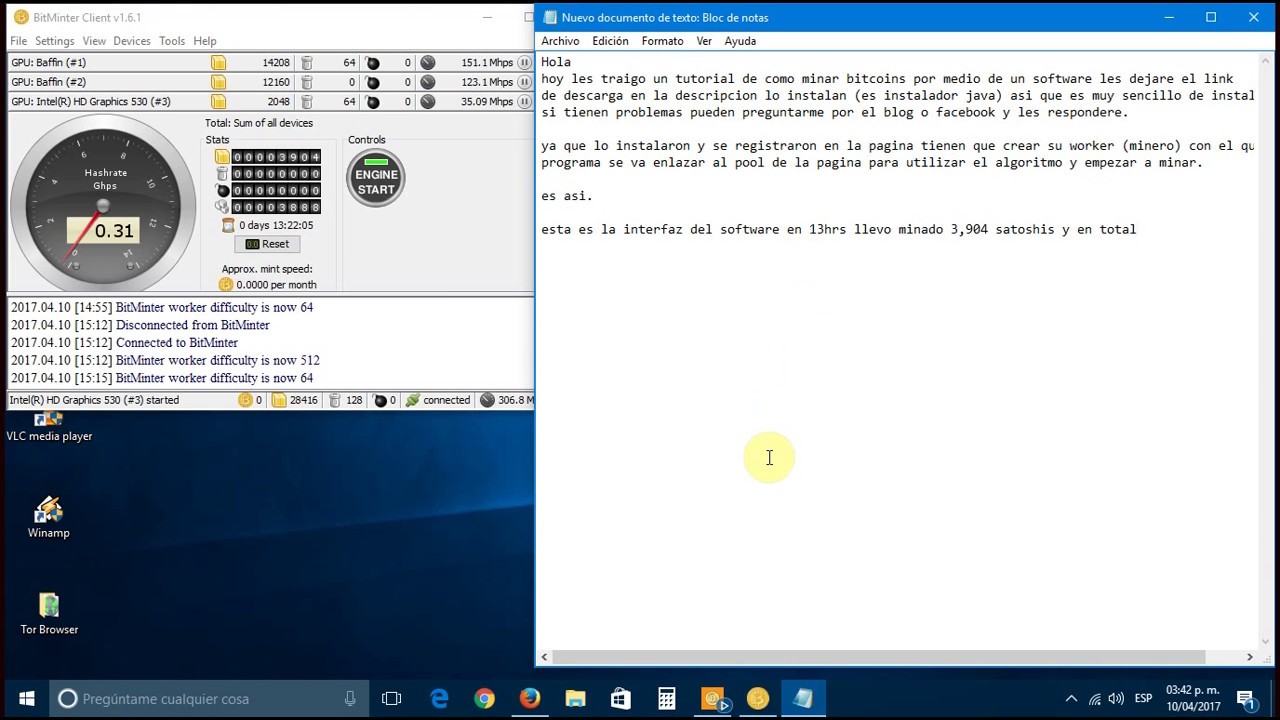1280x720 pixels.
Task: Click the Hashrate gauge dial
Action: click(x=103, y=204)
